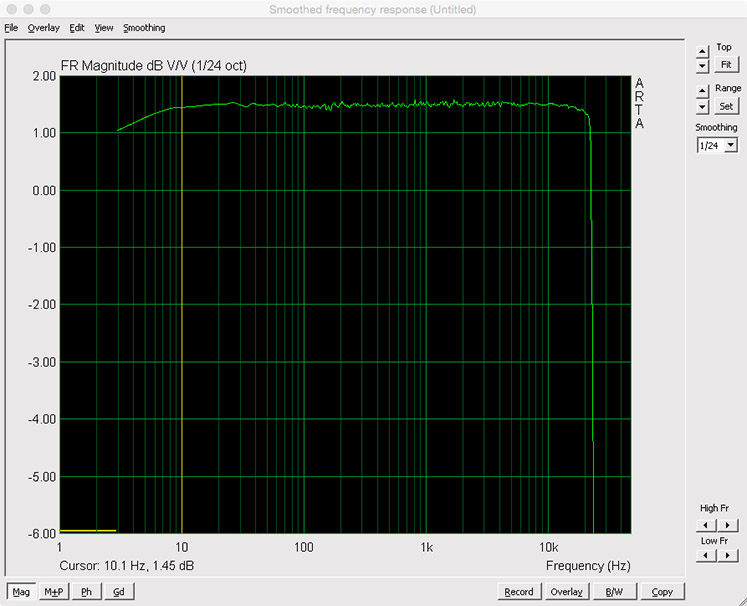This screenshot has height=606, width=747.
Task: Shift Low Fr to the left
Action: click(706, 555)
